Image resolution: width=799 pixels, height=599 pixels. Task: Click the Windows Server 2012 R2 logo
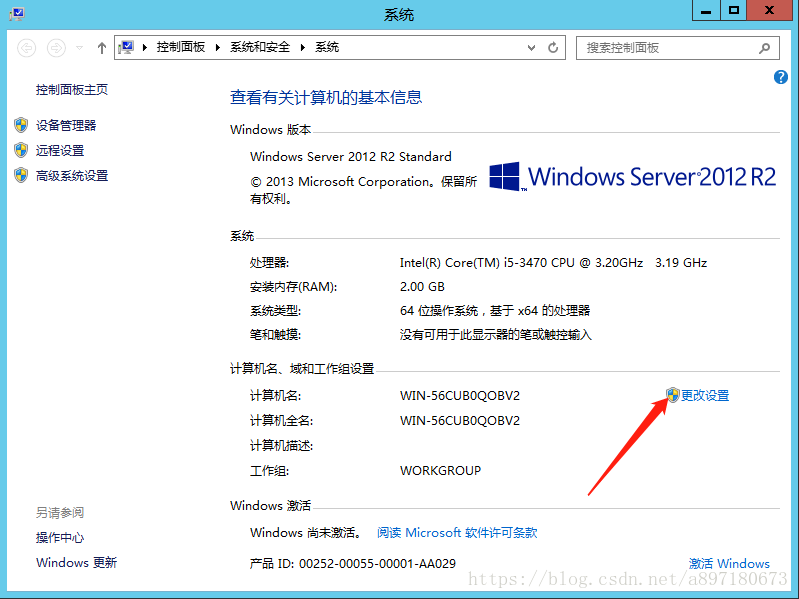(632, 177)
